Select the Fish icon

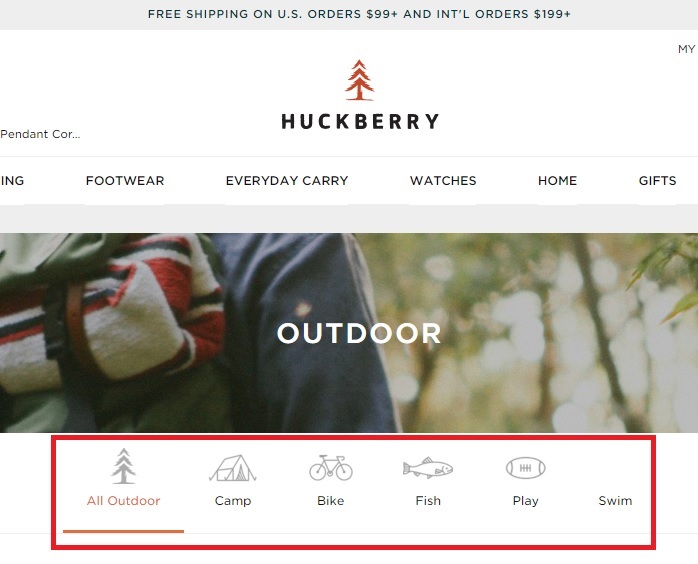tap(428, 468)
